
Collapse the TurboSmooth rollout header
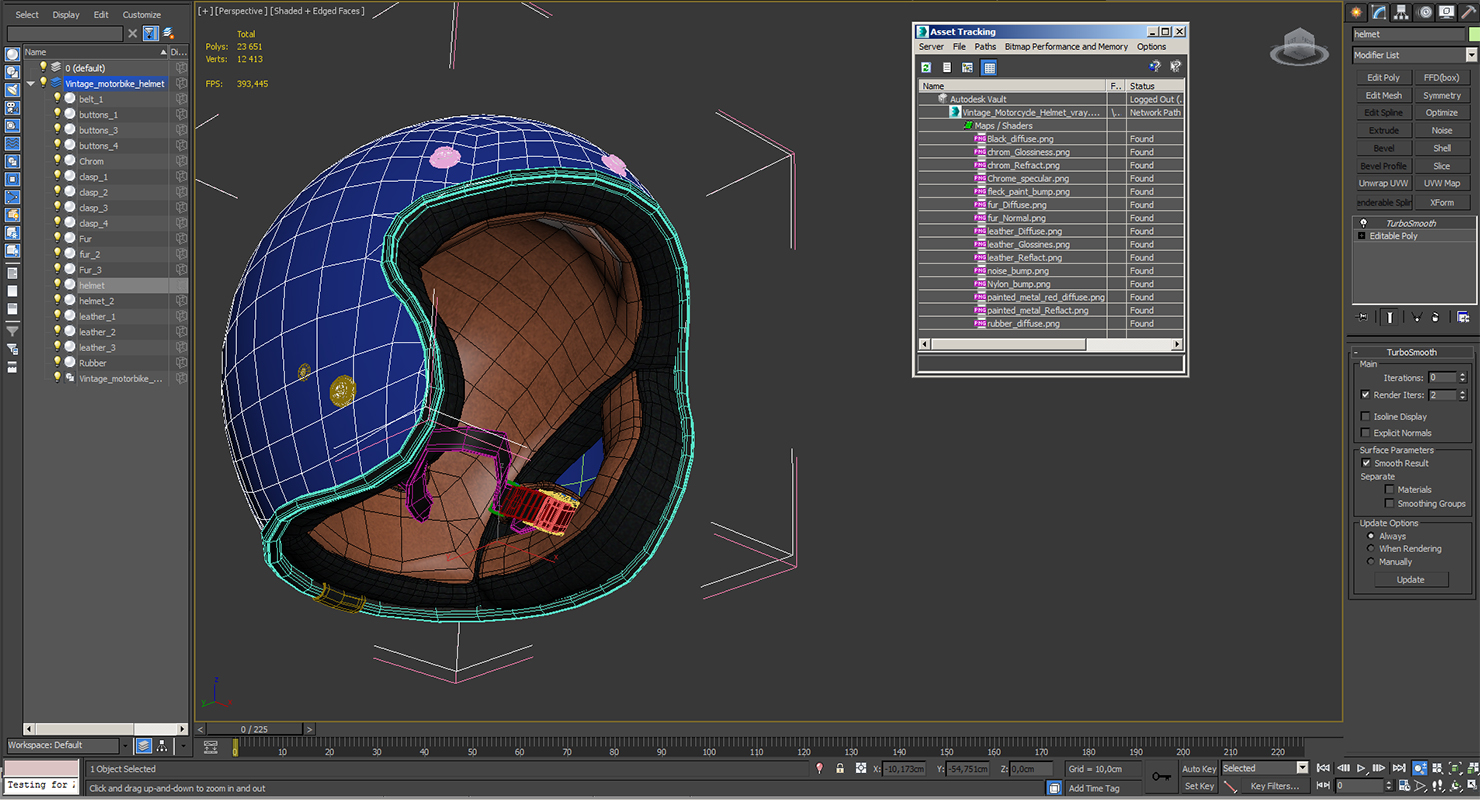tap(1411, 352)
